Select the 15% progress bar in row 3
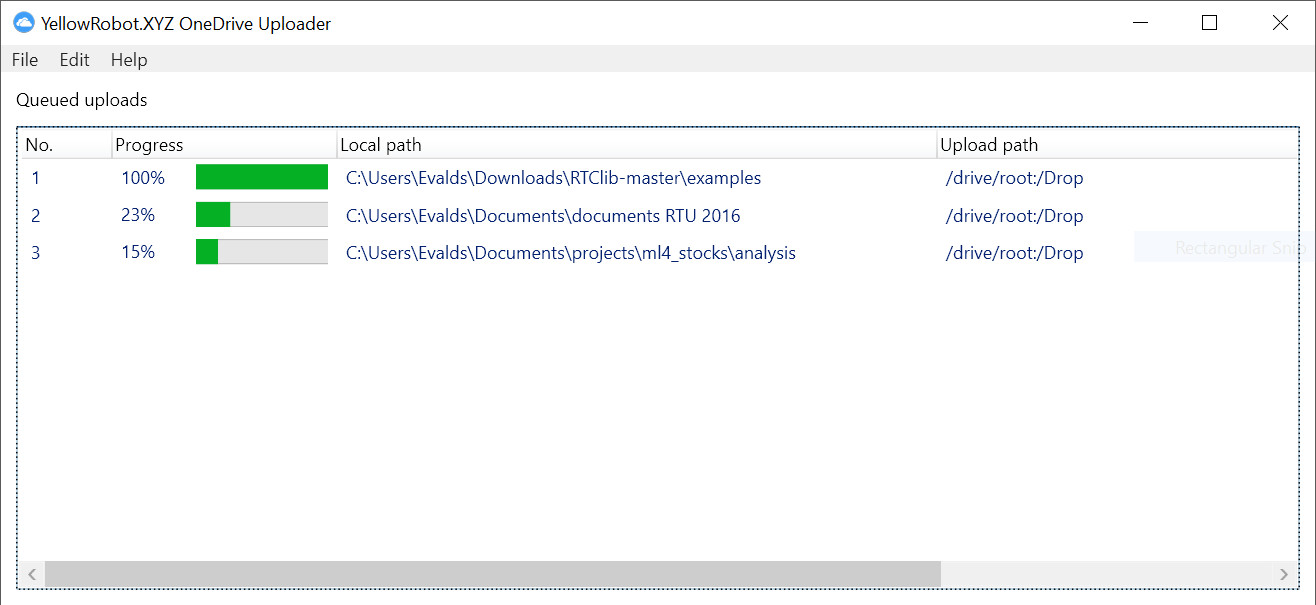This screenshot has height=605, width=1316. 262,252
